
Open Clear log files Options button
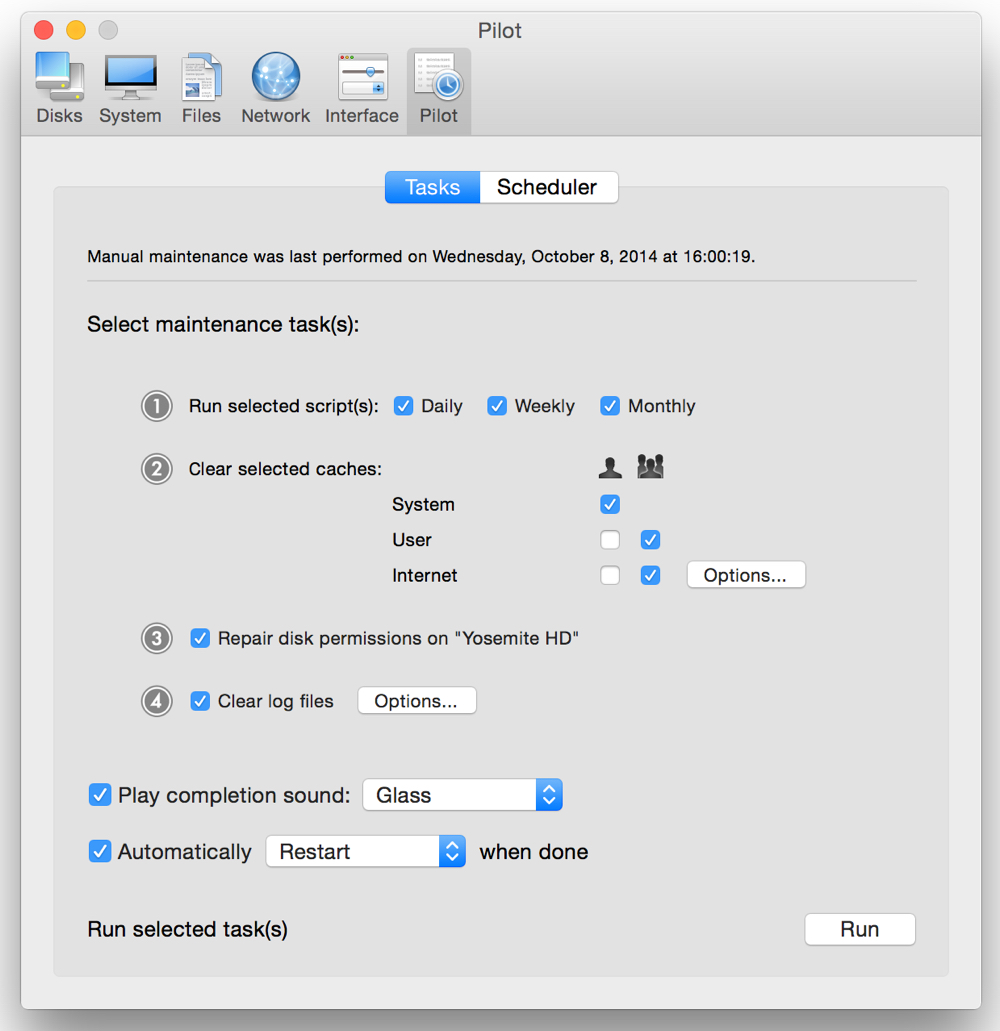pos(416,701)
